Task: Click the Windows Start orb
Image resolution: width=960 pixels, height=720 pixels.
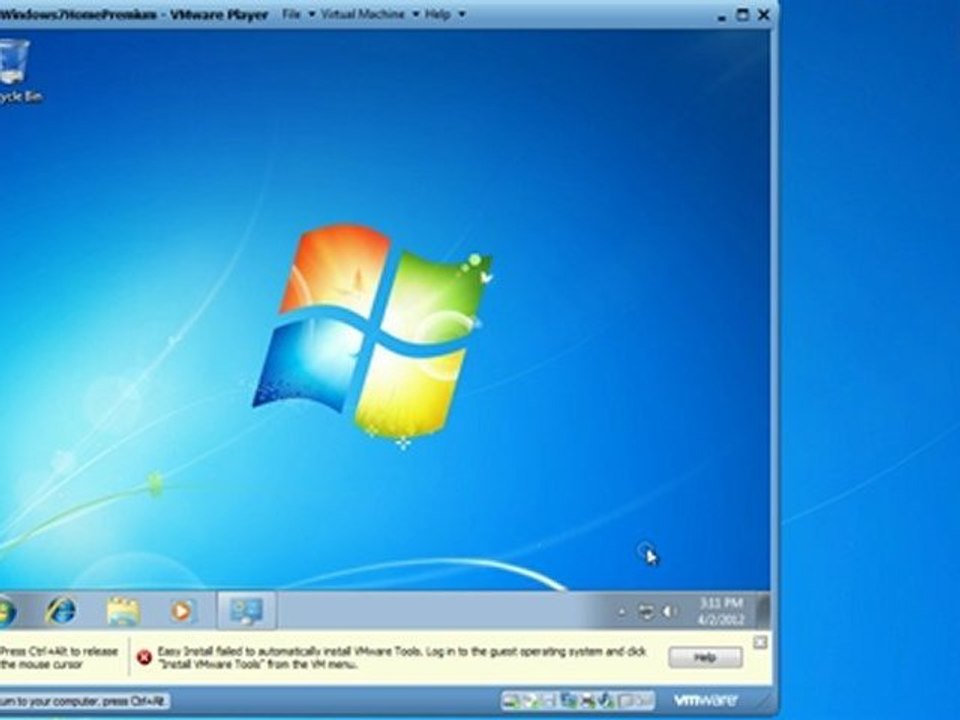Action: click(5, 611)
